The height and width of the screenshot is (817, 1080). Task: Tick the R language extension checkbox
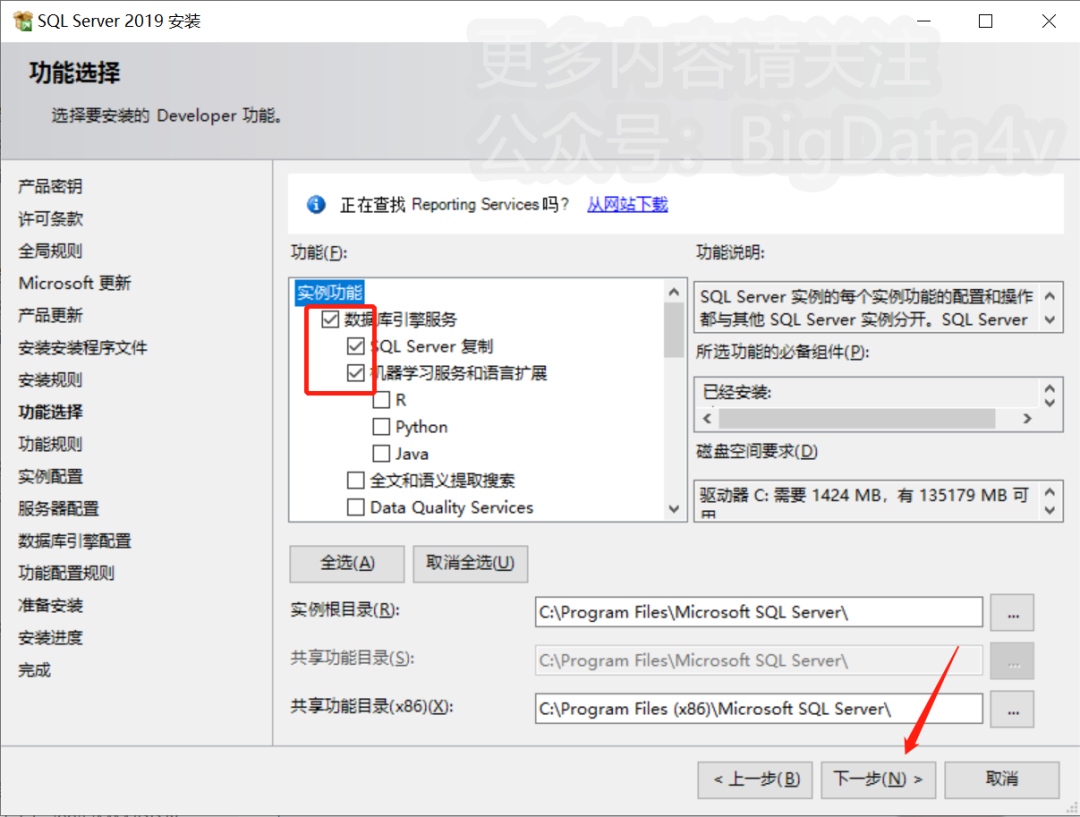point(381,400)
